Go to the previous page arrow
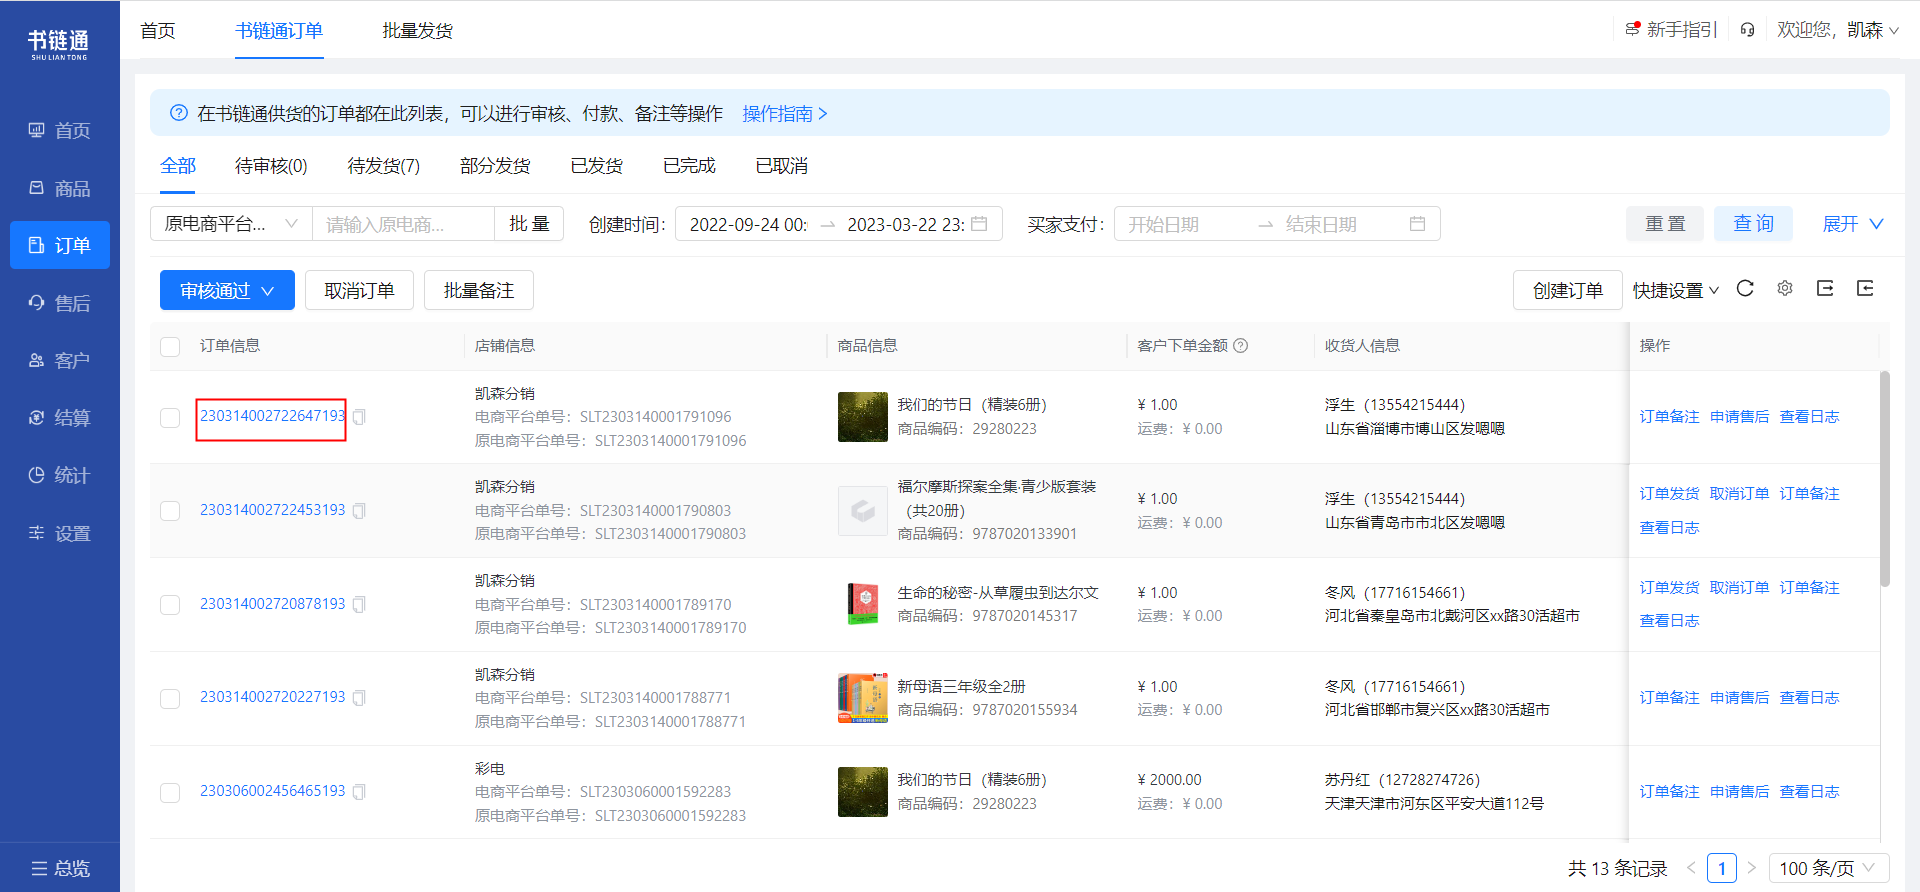Image resolution: width=1920 pixels, height=892 pixels. [x=1692, y=868]
